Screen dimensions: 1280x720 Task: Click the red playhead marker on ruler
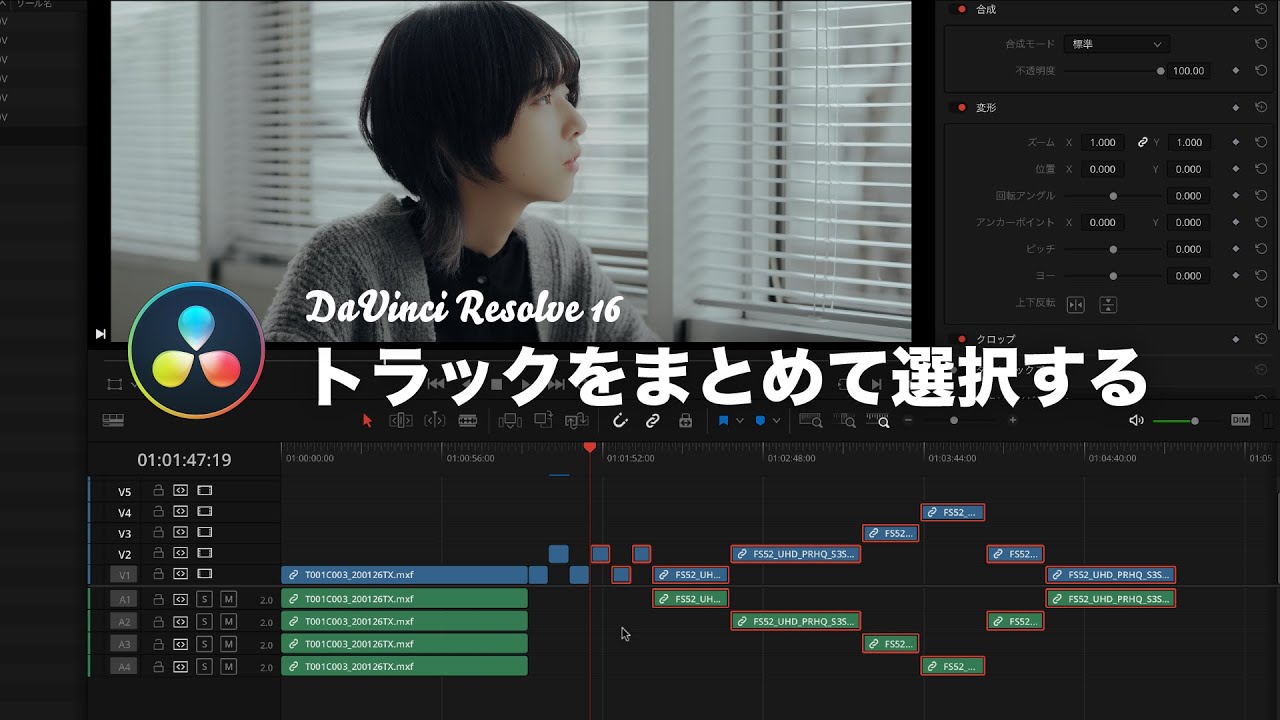[x=590, y=448]
